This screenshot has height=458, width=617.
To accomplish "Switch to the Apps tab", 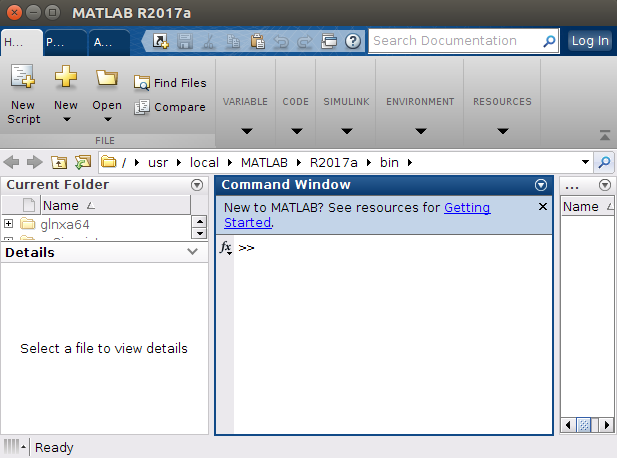I will pyautogui.click(x=109, y=42).
